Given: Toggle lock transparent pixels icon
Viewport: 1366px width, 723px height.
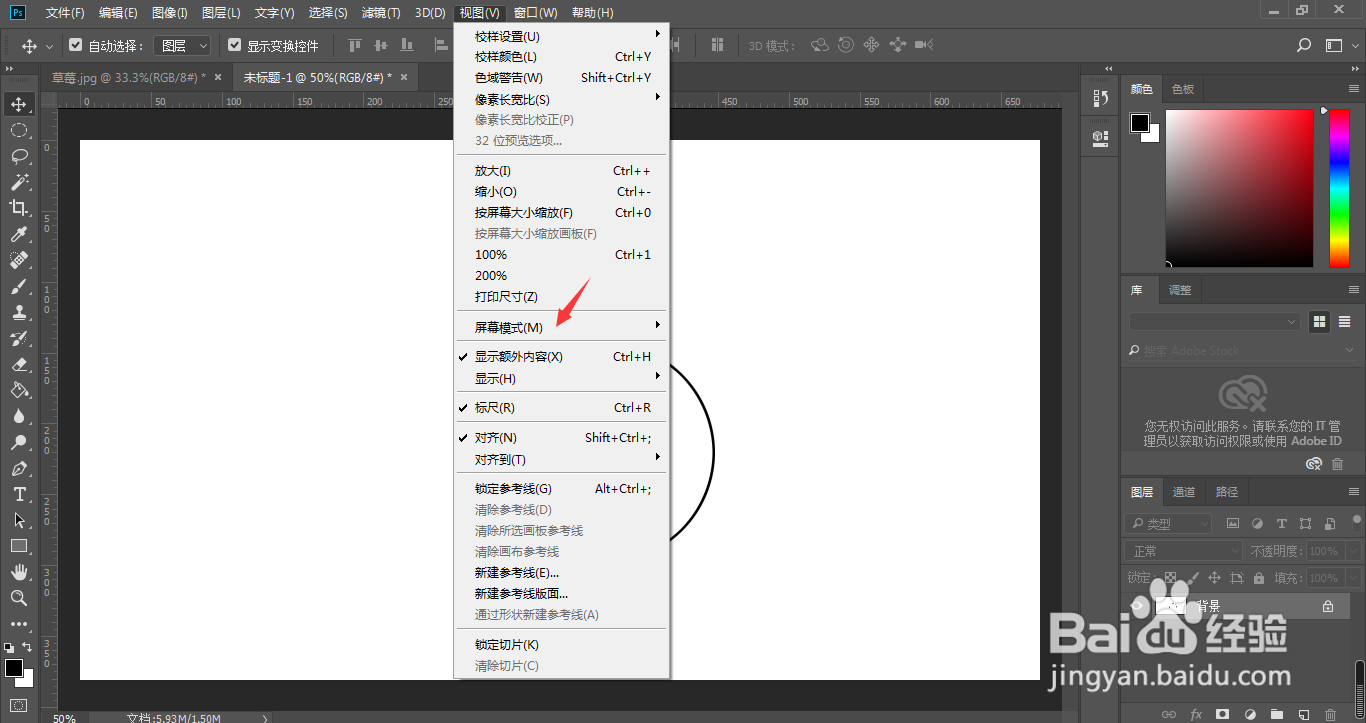Looking at the screenshot, I should [1169, 578].
